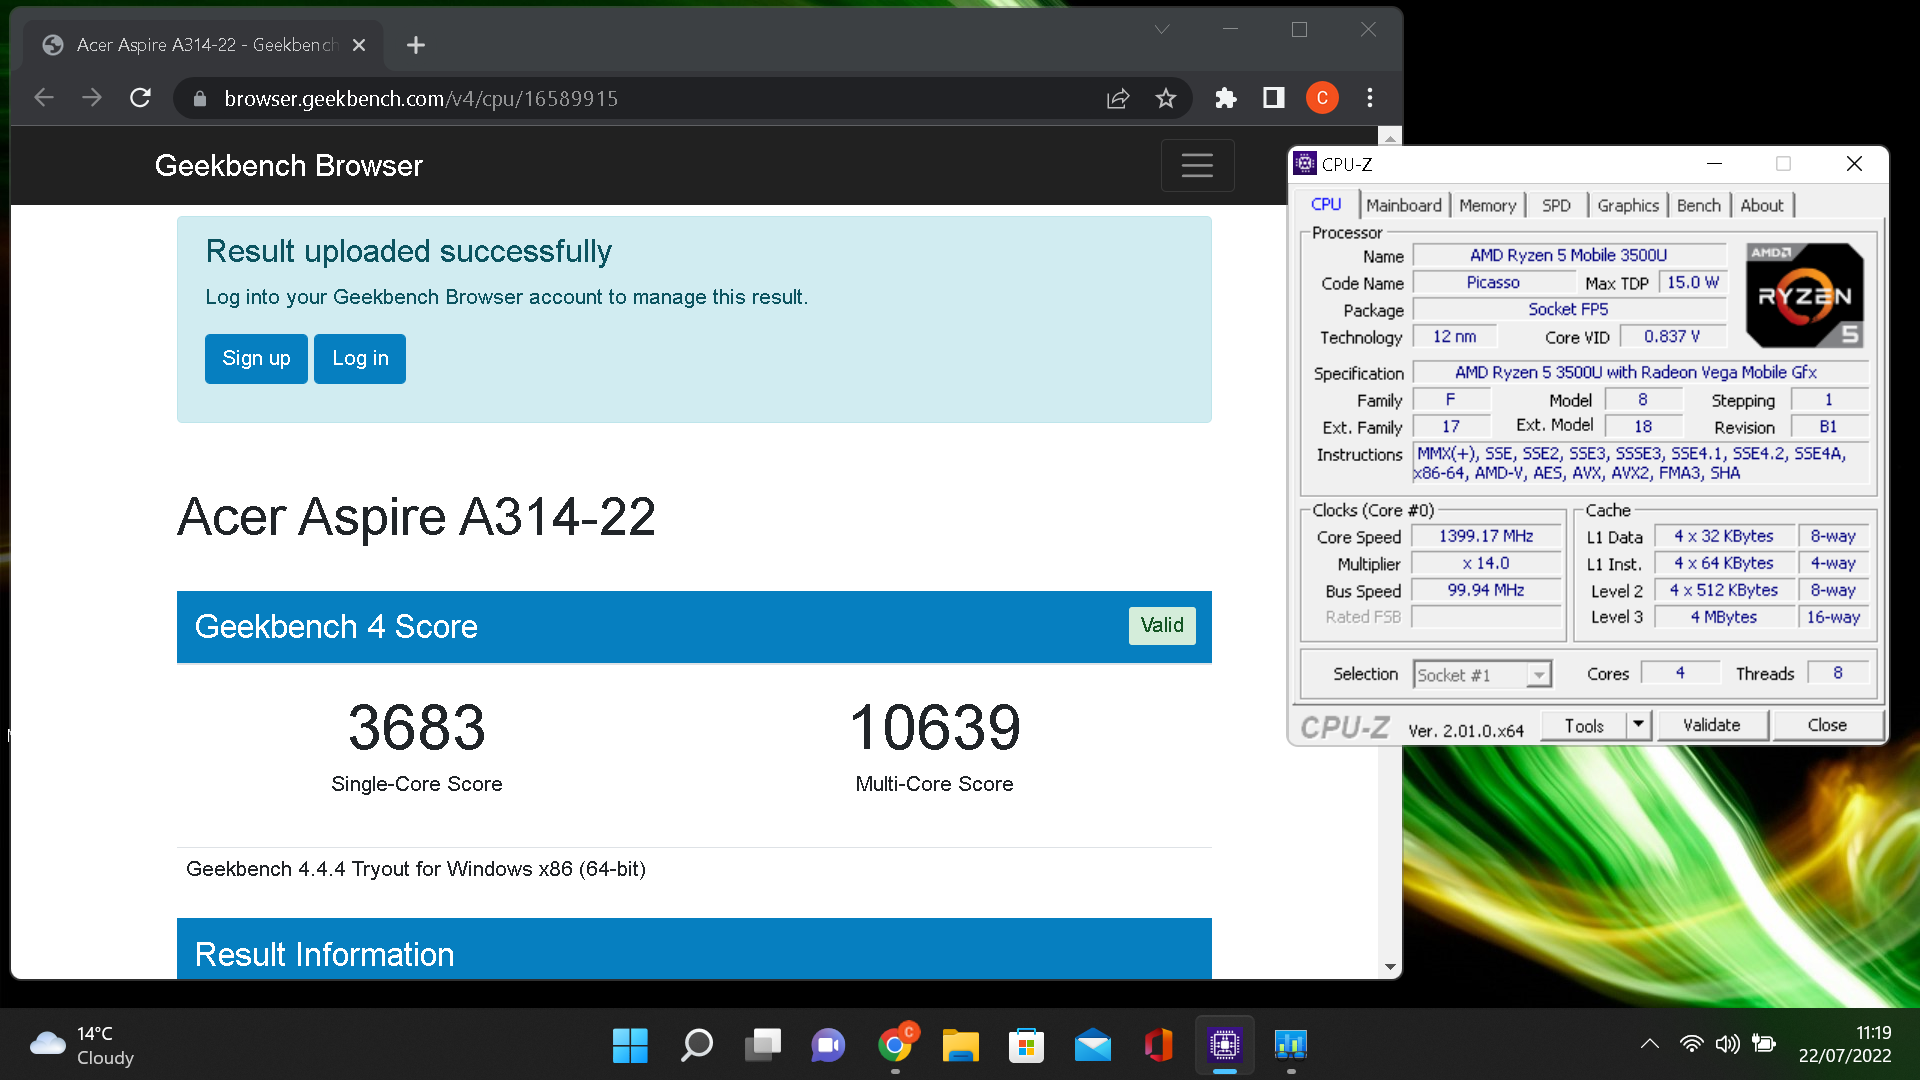Bookmark this page with the star icon
This screenshot has width=1920, height=1080.
pyautogui.click(x=1166, y=98)
